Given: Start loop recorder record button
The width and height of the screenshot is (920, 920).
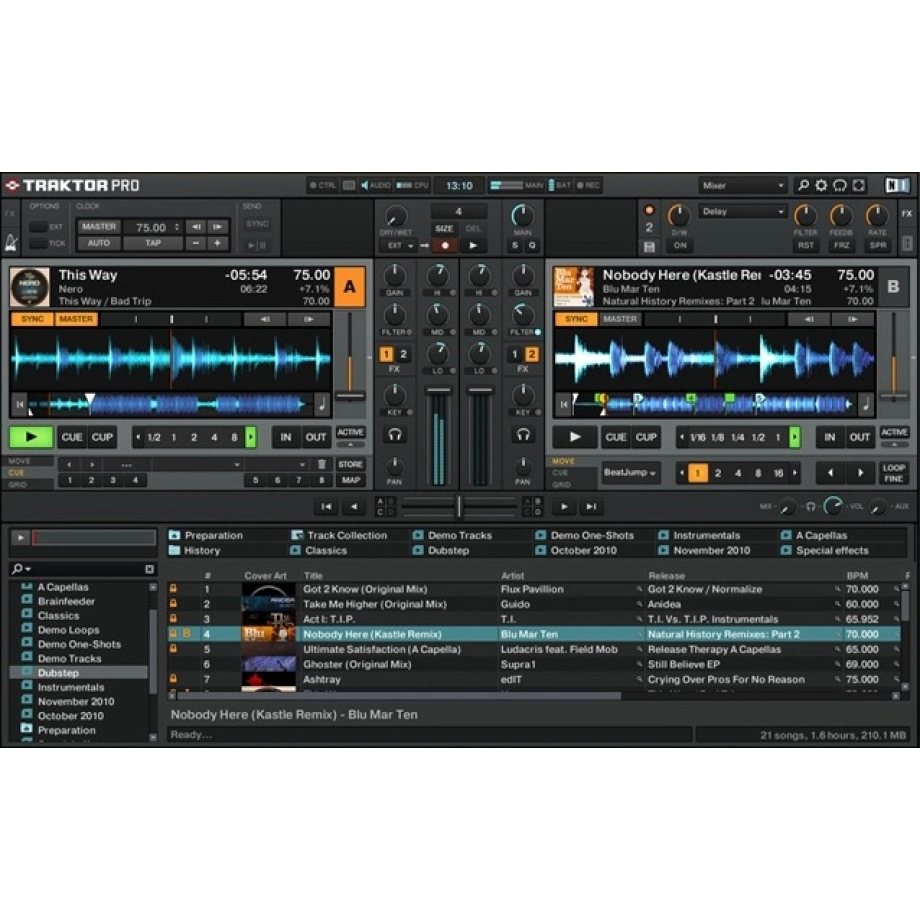Looking at the screenshot, I should click(445, 245).
